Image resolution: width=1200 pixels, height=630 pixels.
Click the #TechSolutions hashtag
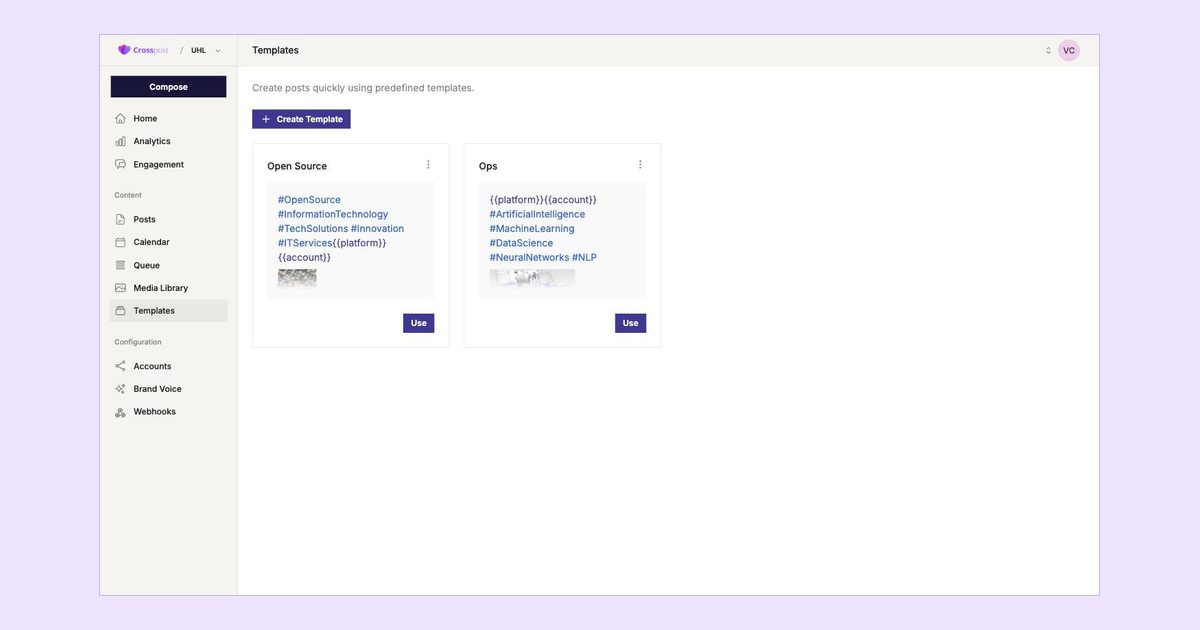coord(313,229)
